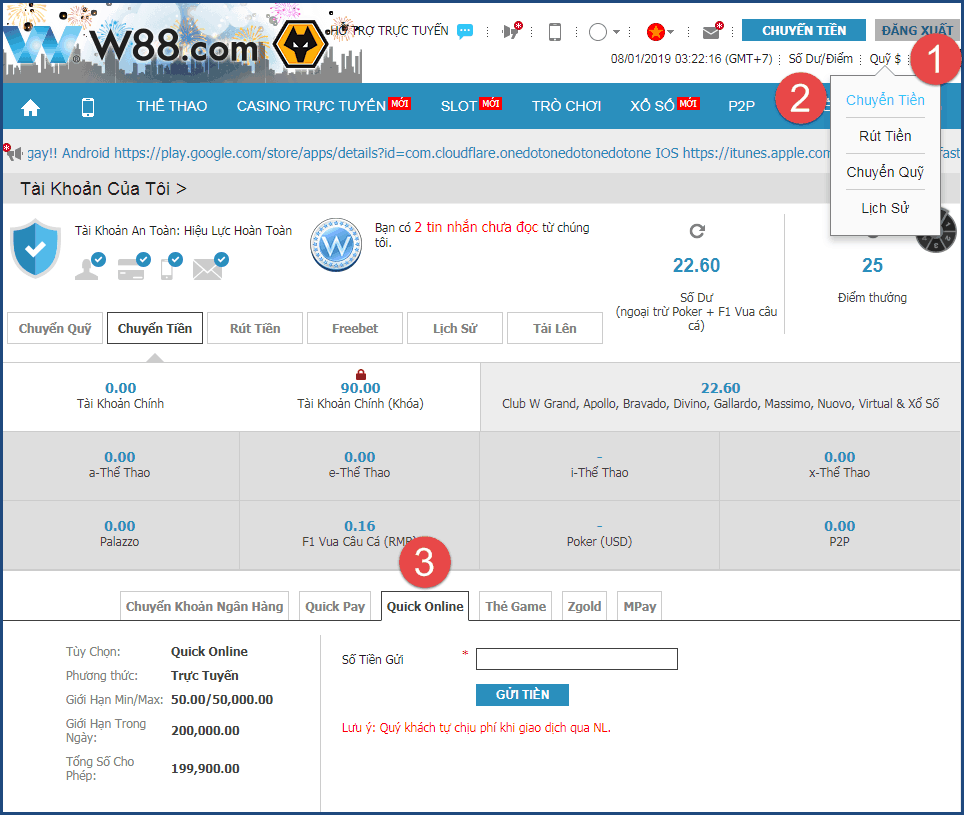Viewport: 964px width, 815px height.
Task: Open the language flag dropdown
Action: coord(660,31)
